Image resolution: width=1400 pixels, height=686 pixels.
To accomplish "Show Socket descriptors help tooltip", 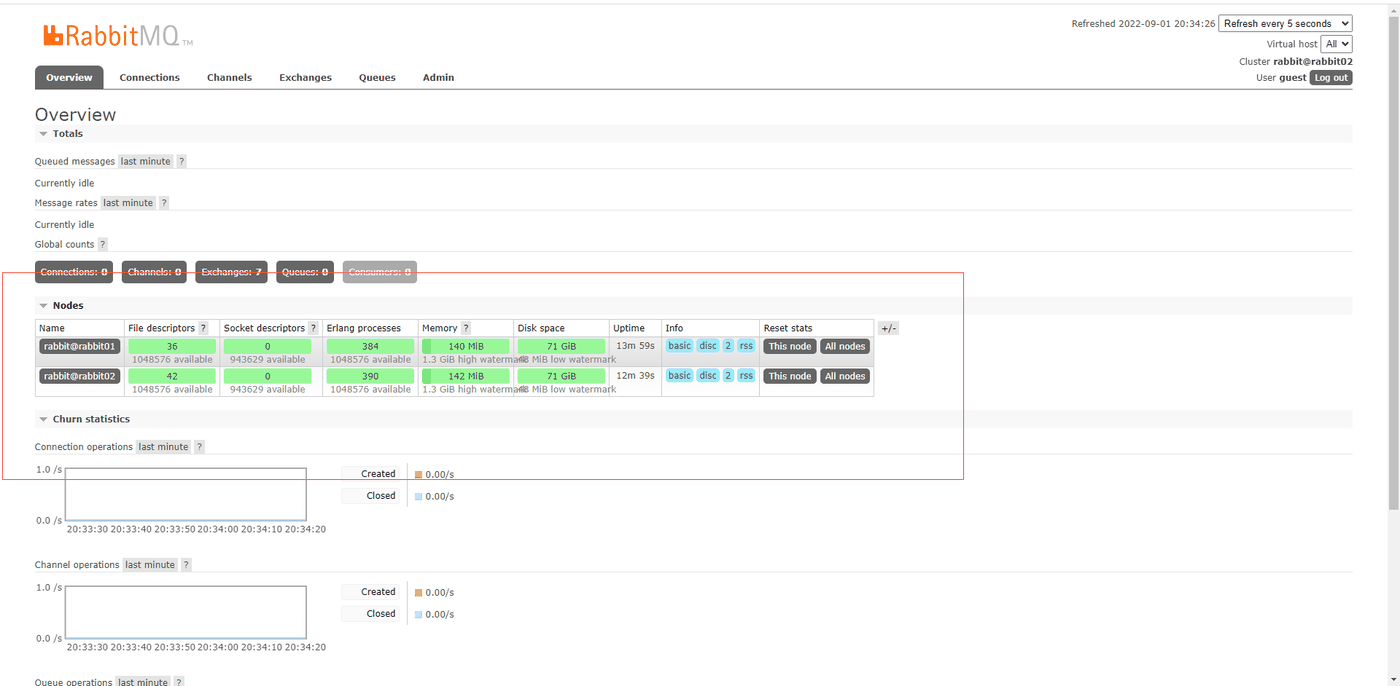I will click(313, 328).
